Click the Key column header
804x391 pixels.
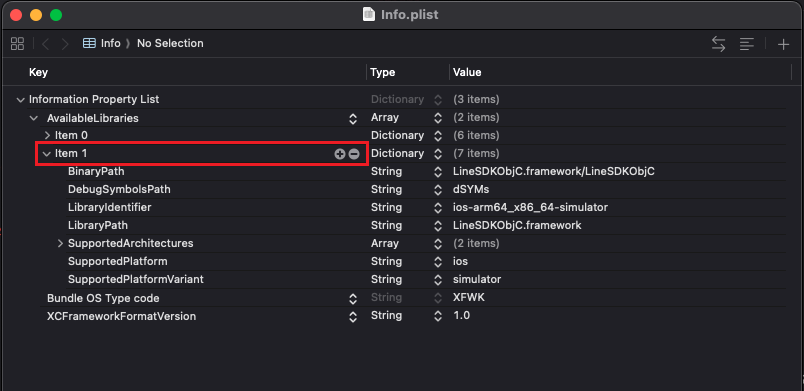[x=38, y=72]
